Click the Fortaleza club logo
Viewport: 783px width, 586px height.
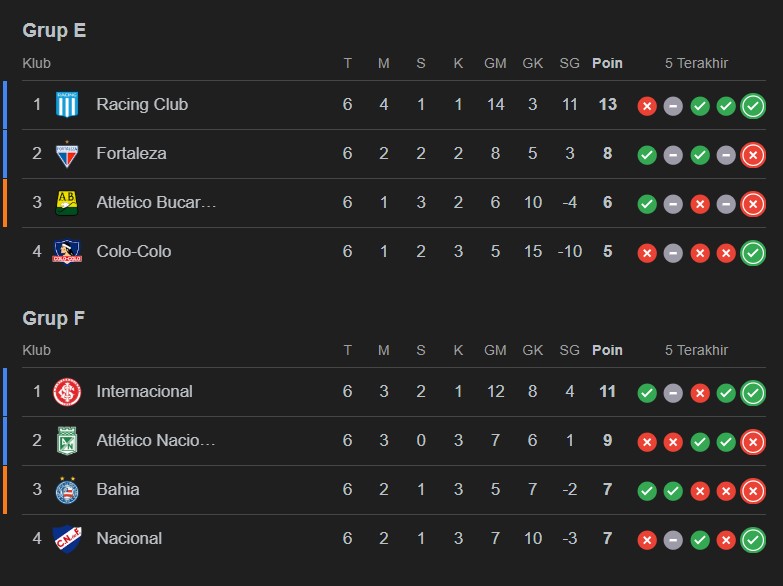(x=67, y=154)
